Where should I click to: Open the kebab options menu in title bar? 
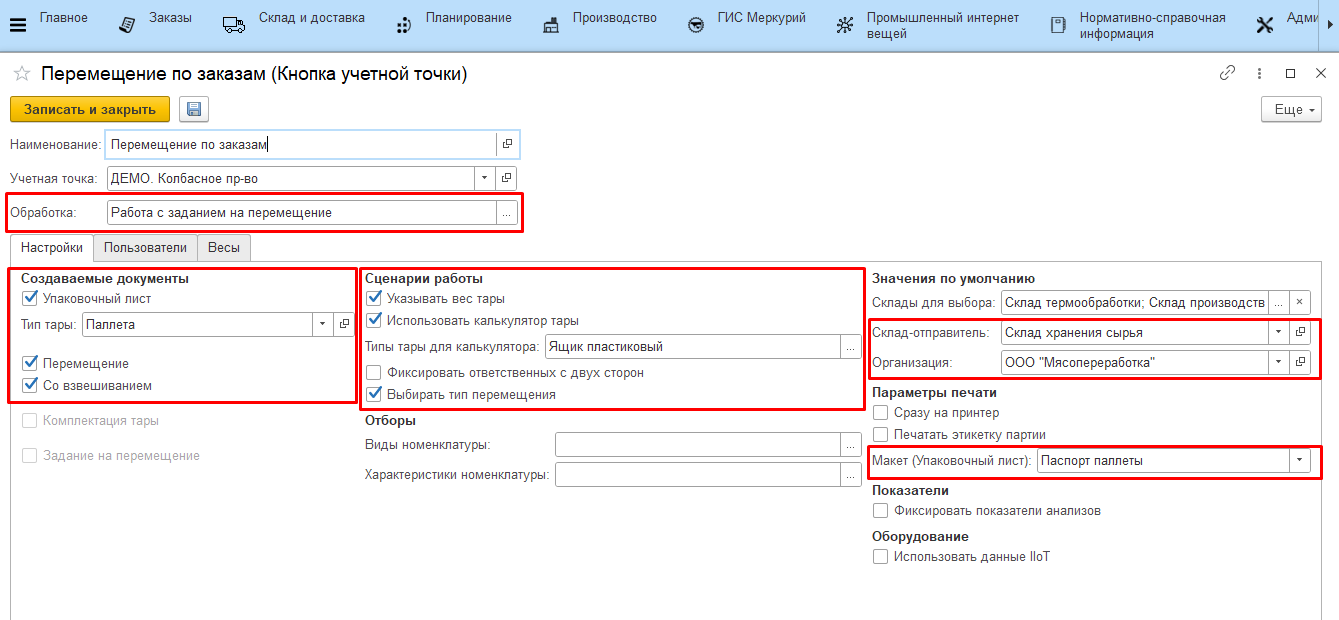[1259, 73]
